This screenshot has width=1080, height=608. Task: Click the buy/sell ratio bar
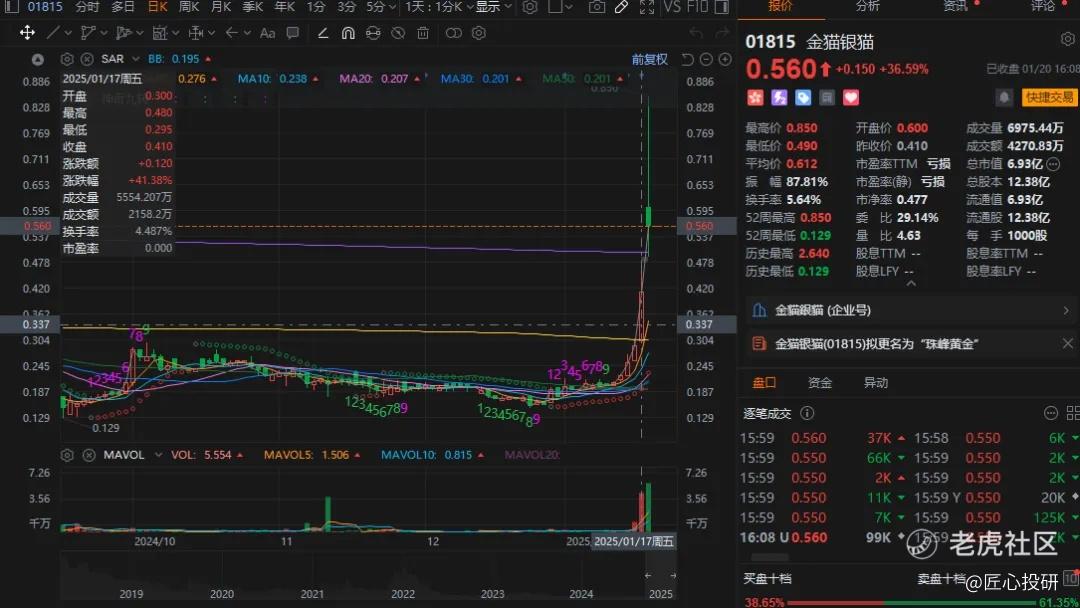[x=911, y=603]
